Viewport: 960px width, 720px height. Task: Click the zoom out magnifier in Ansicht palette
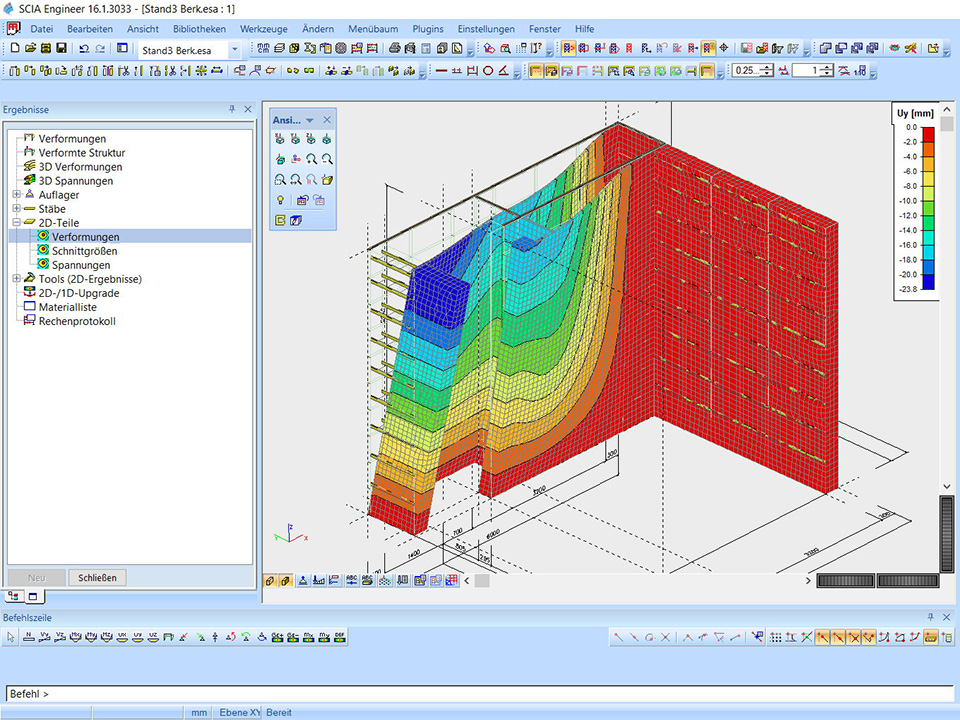coord(327,159)
